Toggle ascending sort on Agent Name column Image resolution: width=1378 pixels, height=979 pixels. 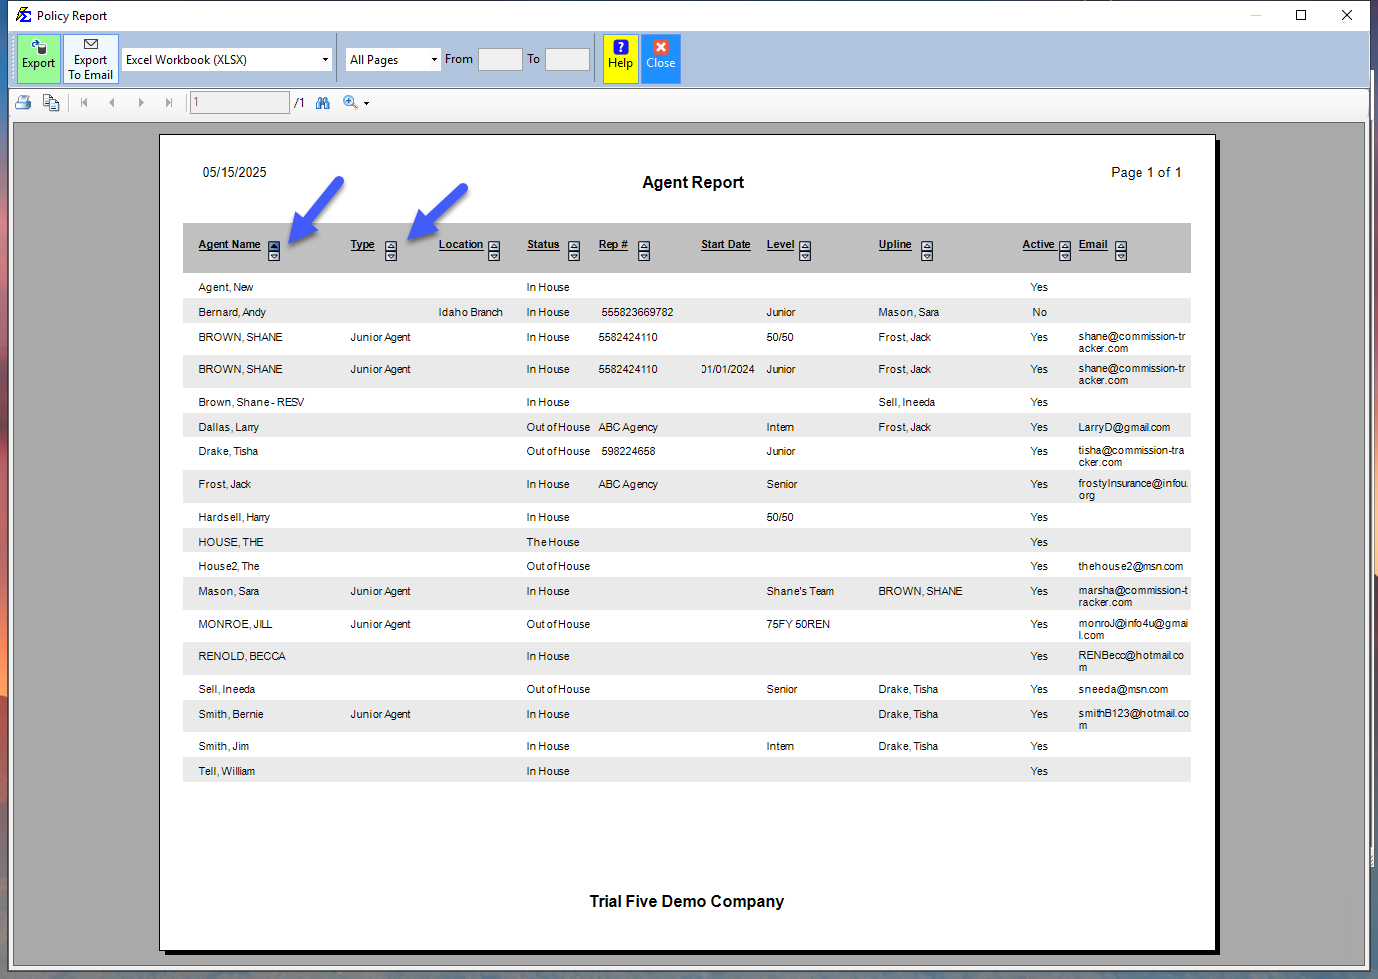[274, 245]
